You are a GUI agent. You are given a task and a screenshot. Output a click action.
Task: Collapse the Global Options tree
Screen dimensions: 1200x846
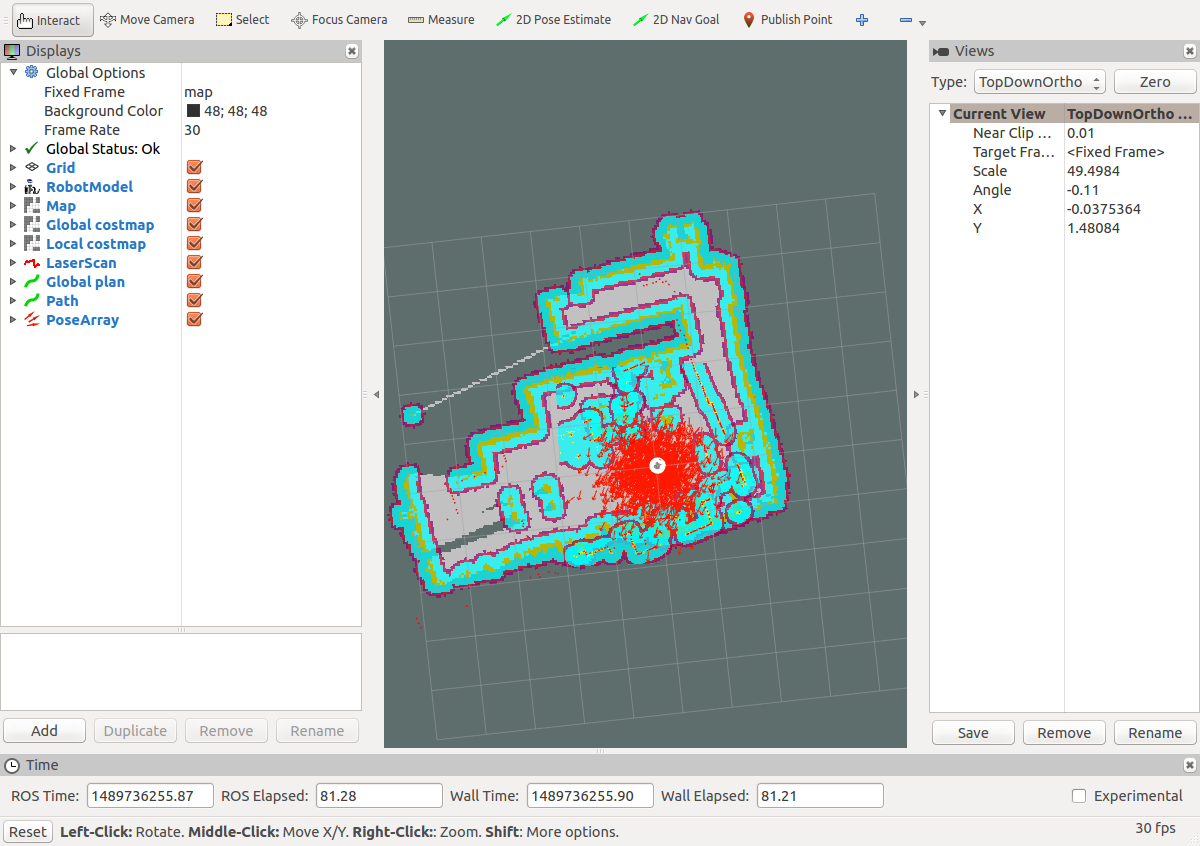point(13,72)
